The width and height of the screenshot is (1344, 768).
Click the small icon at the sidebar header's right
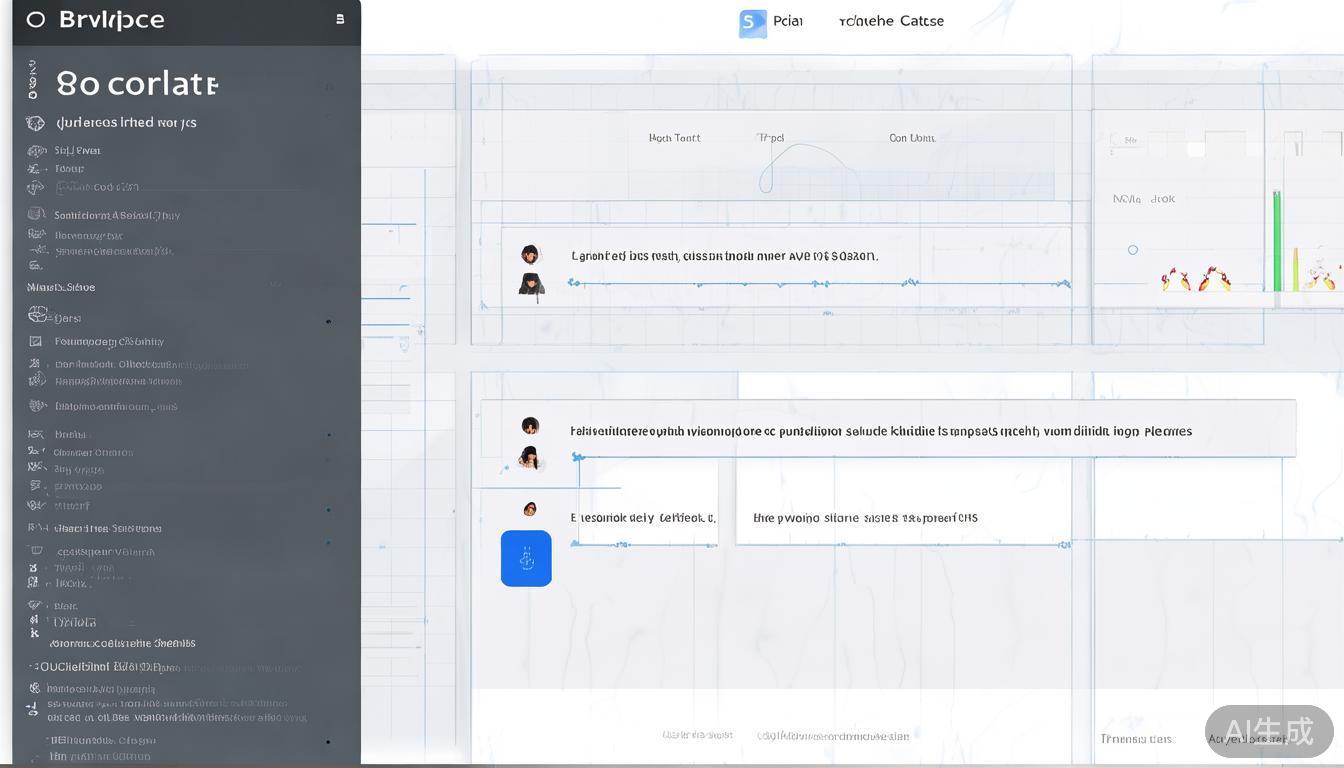tap(340, 19)
